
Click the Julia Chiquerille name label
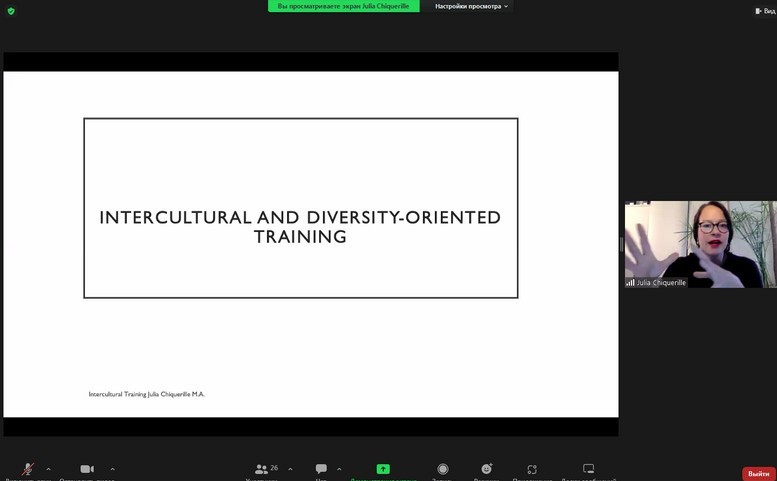coord(661,283)
